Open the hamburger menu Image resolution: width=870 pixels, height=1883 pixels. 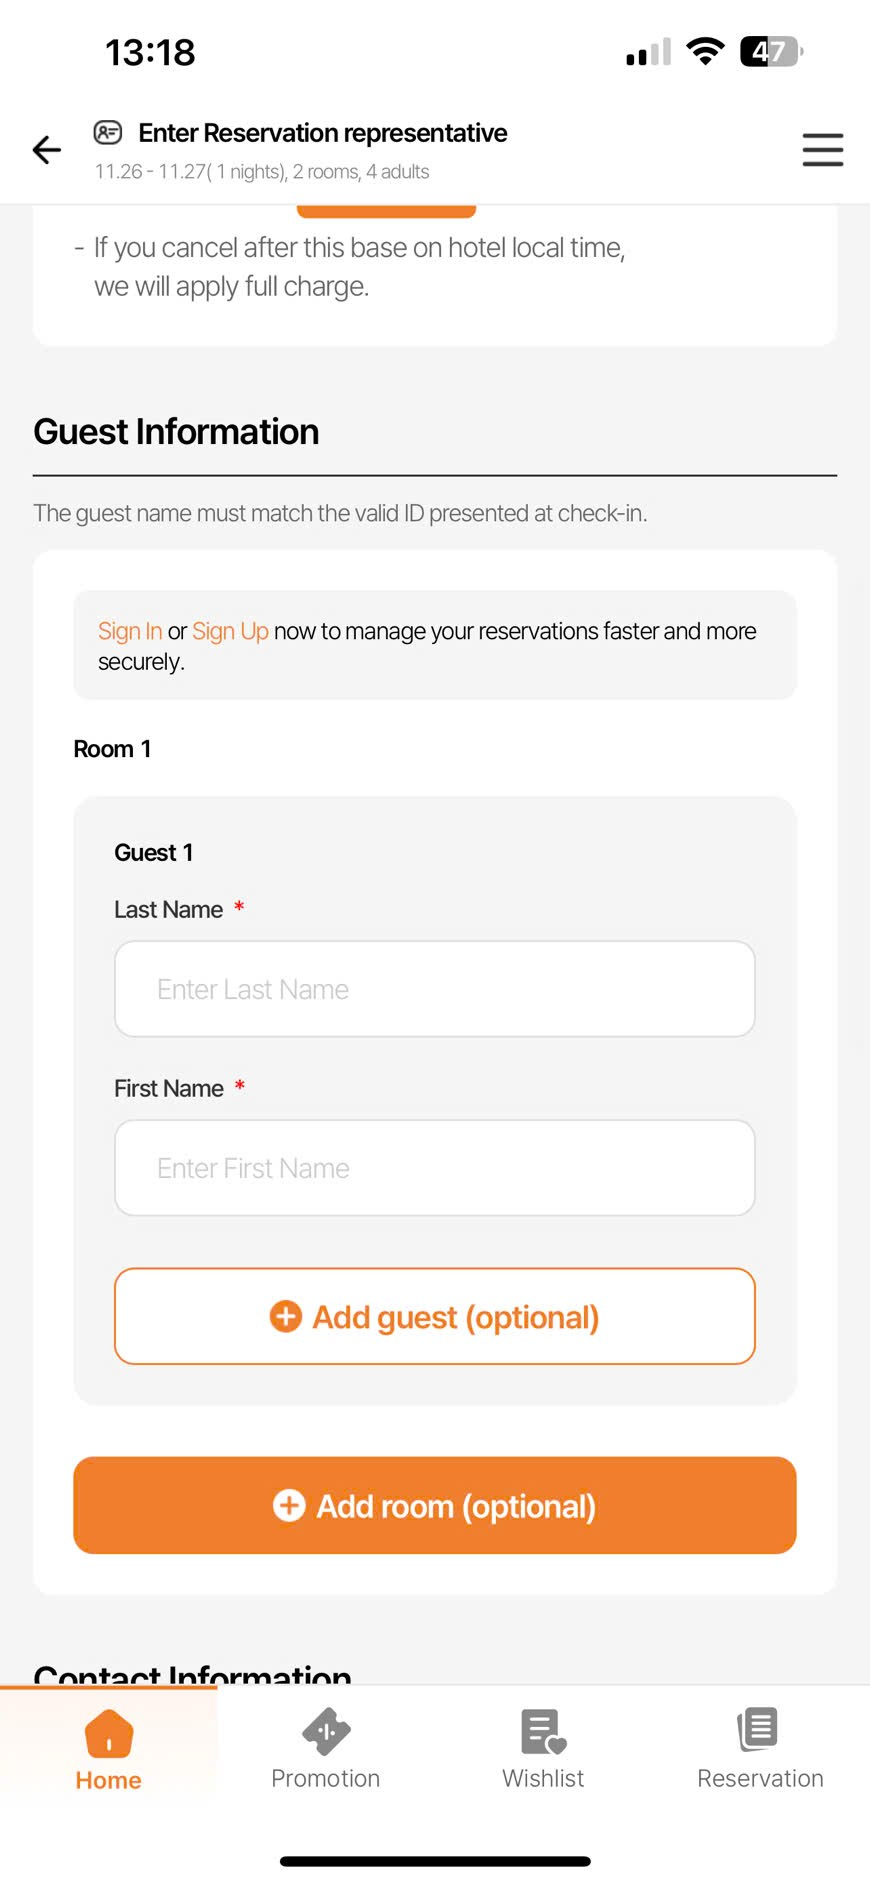click(x=822, y=150)
